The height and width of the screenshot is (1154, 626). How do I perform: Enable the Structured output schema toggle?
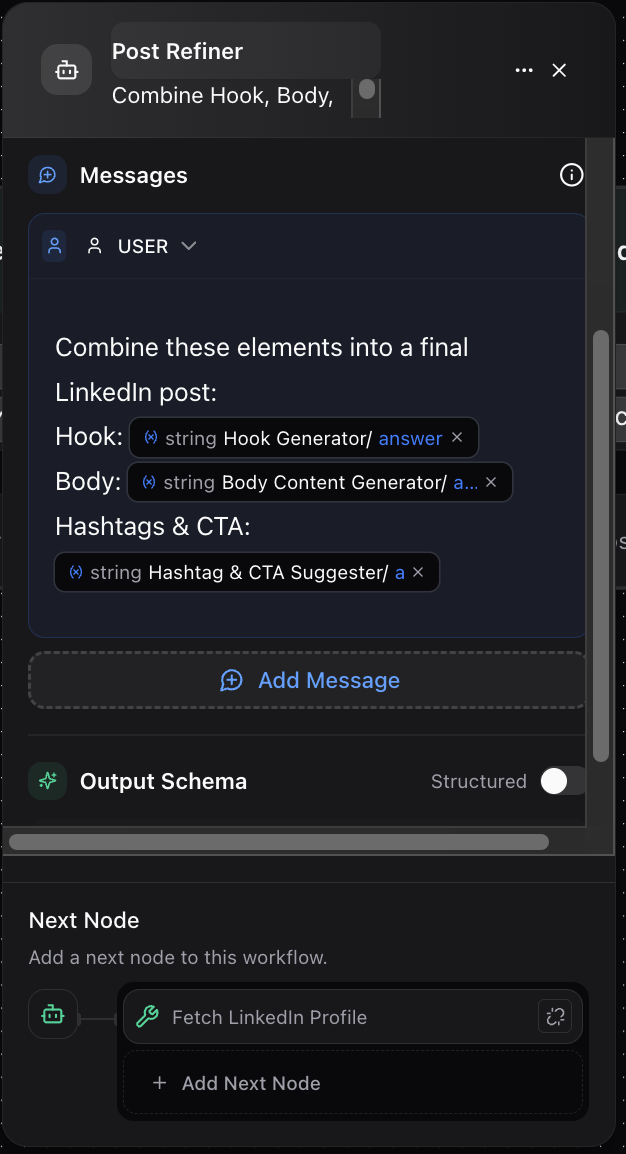[x=561, y=781]
